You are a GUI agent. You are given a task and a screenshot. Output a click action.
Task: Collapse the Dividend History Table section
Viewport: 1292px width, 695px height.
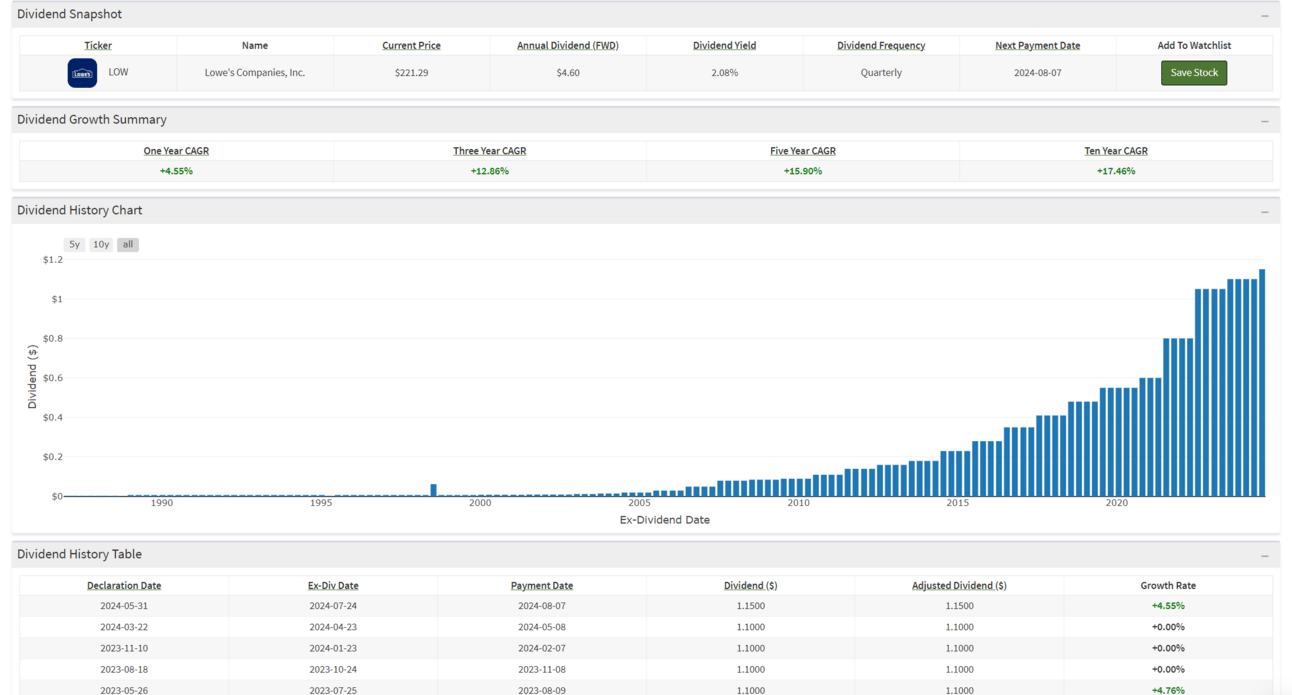click(x=1264, y=555)
